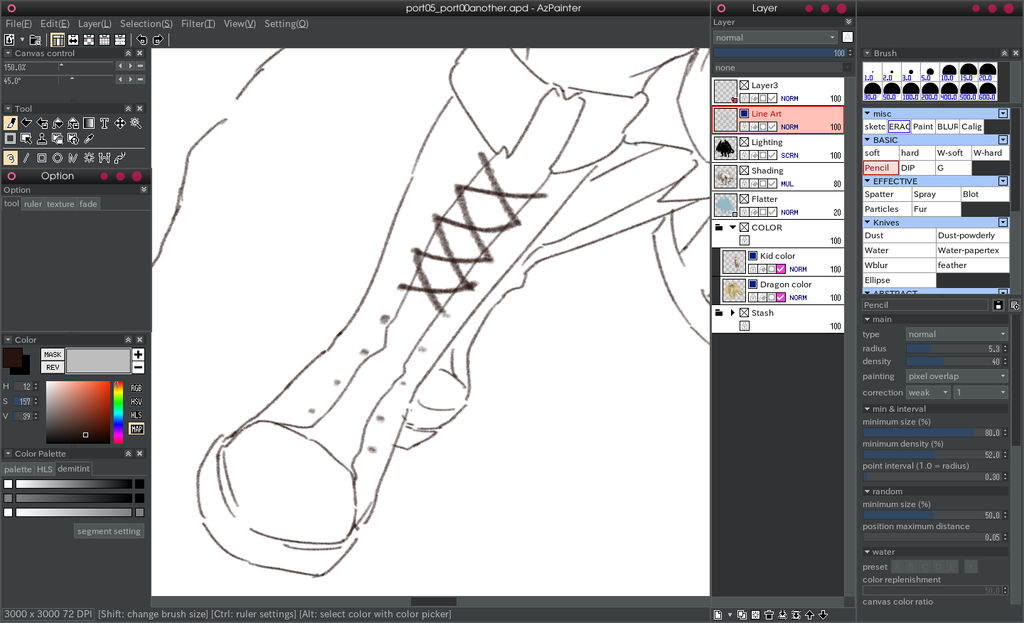This screenshot has width=1024, height=623.
Task: Select the Brush tool in Tool panel
Action: click(10, 123)
